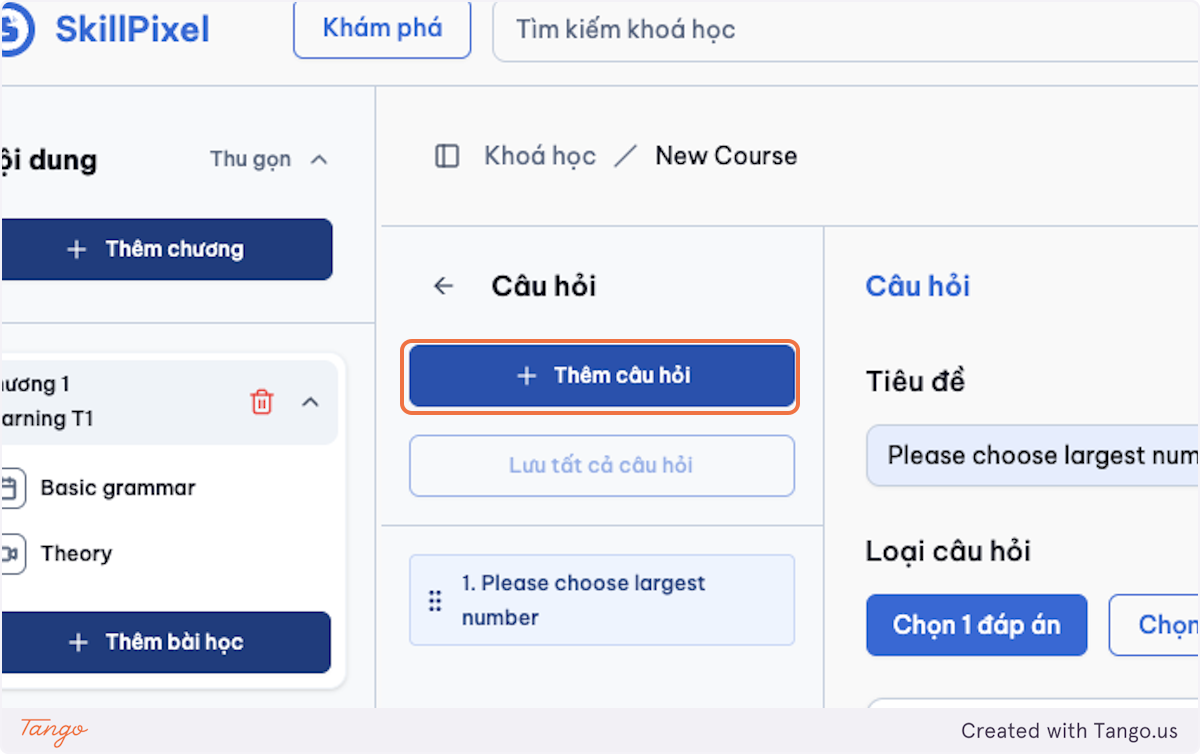Select the second Chọn question type option

point(1155,625)
